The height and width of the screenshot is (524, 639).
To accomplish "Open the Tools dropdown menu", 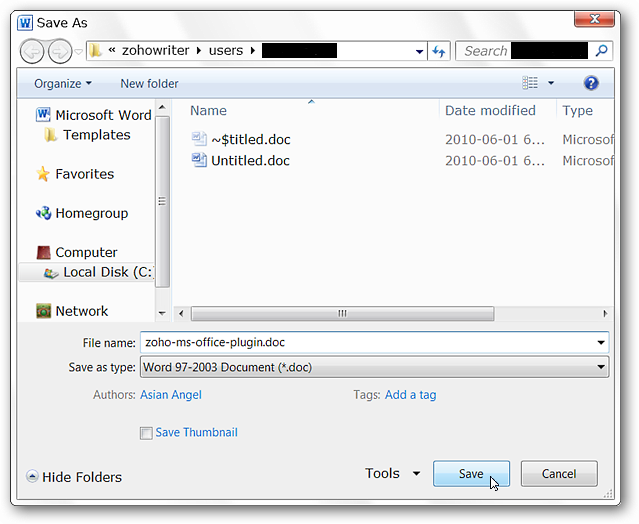I will pyautogui.click(x=392, y=473).
